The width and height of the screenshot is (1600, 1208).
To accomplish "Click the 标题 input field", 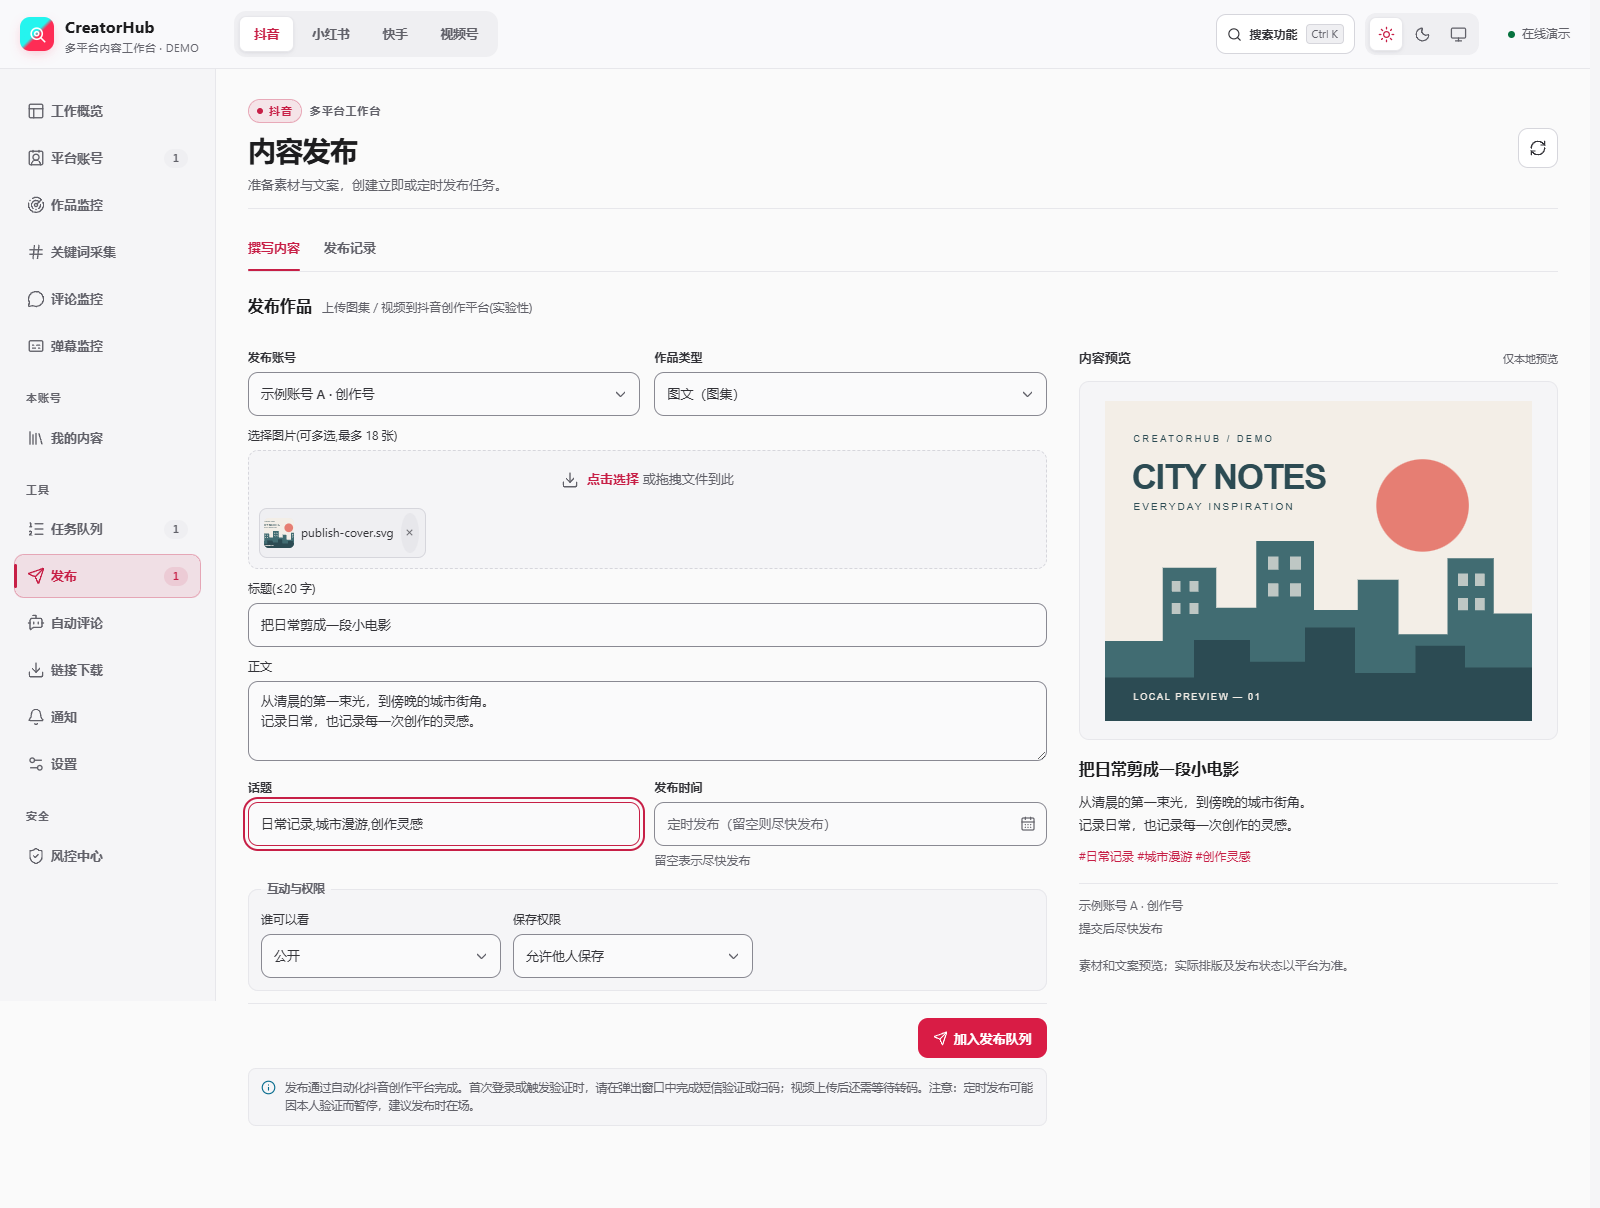I will point(647,625).
